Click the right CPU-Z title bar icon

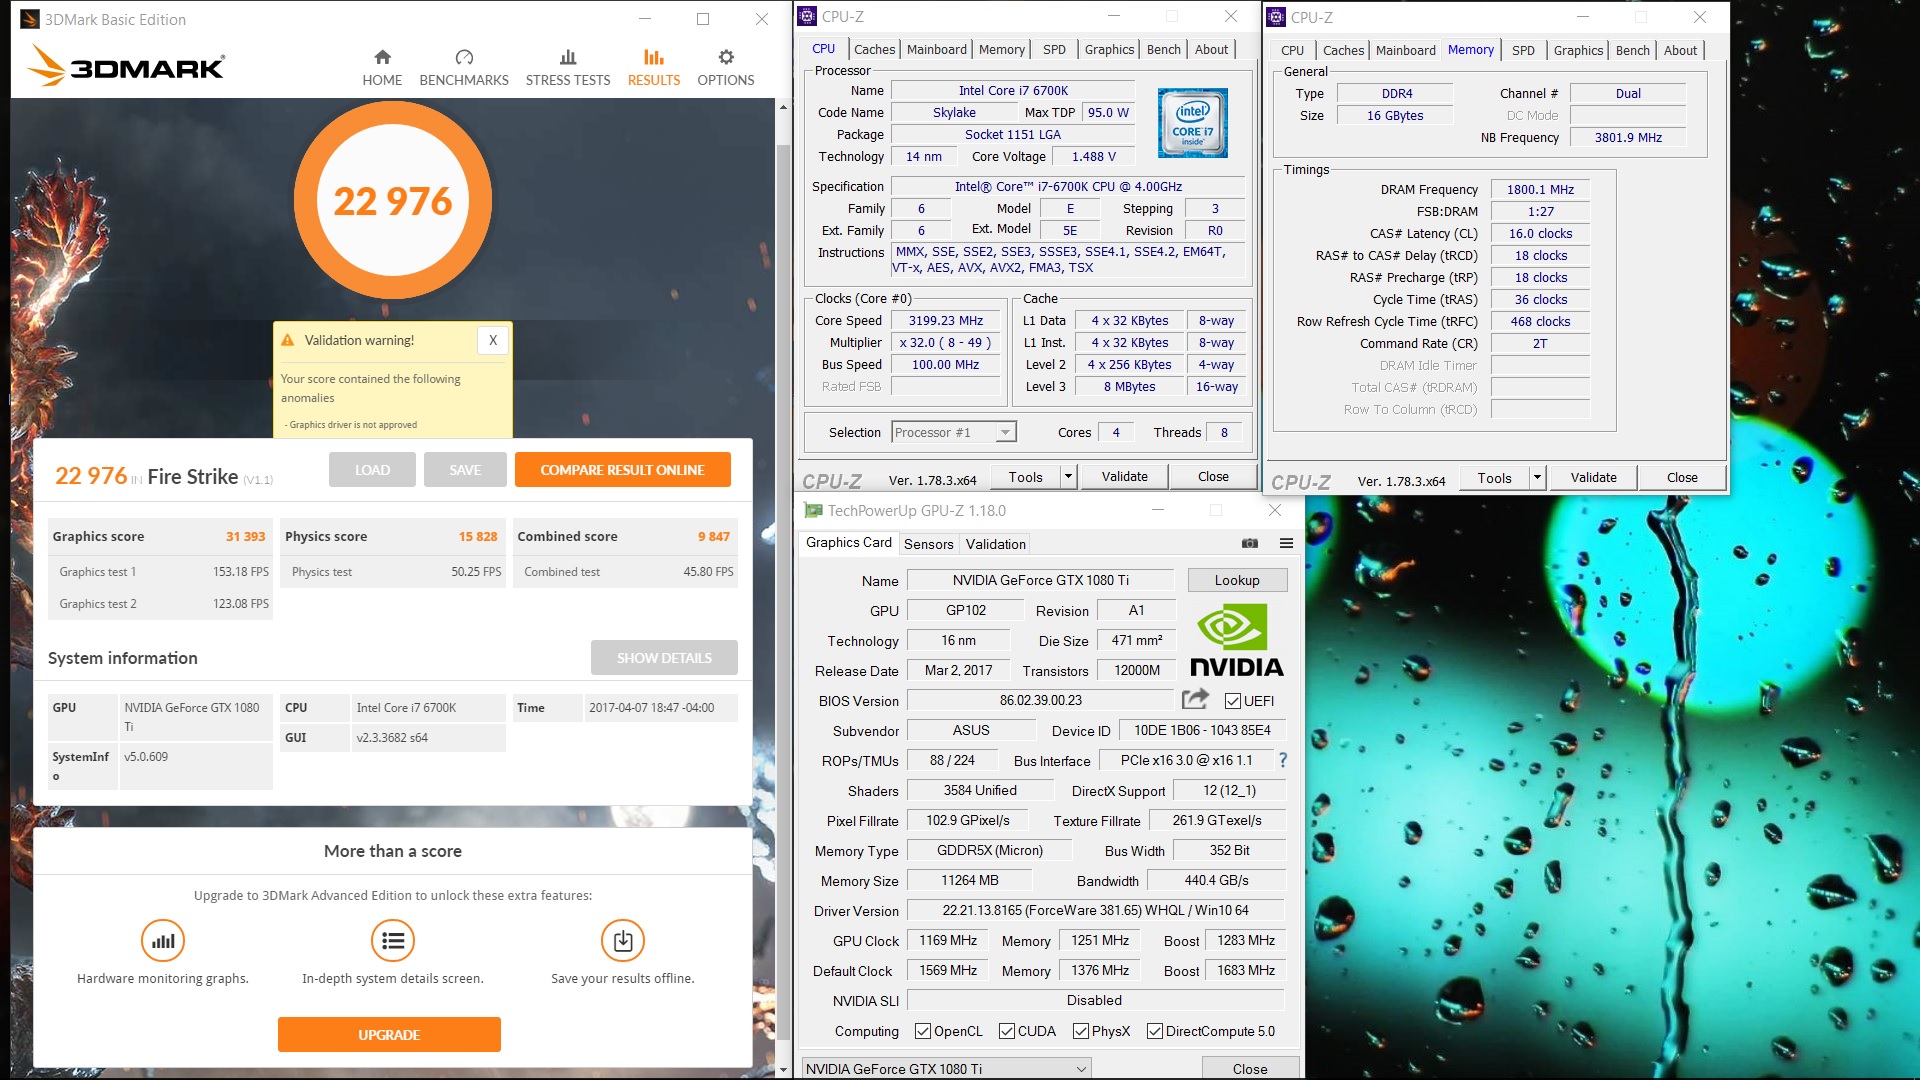[1276, 17]
